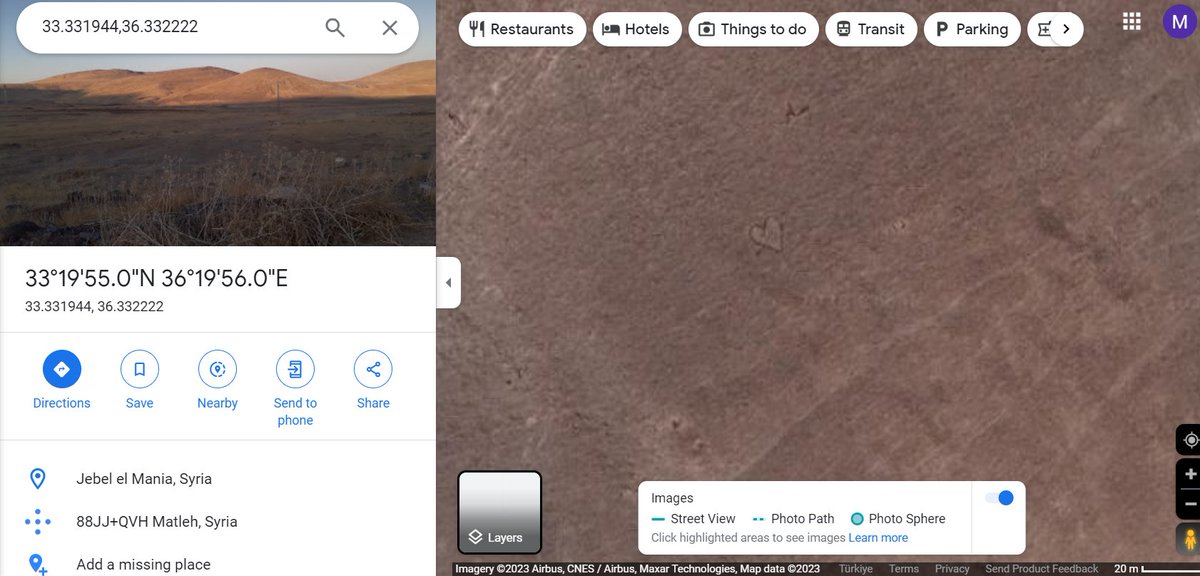Viewport: 1200px width, 576px height.
Task: Click Jebel el Mania, Syria address row
Action: click(x=218, y=479)
